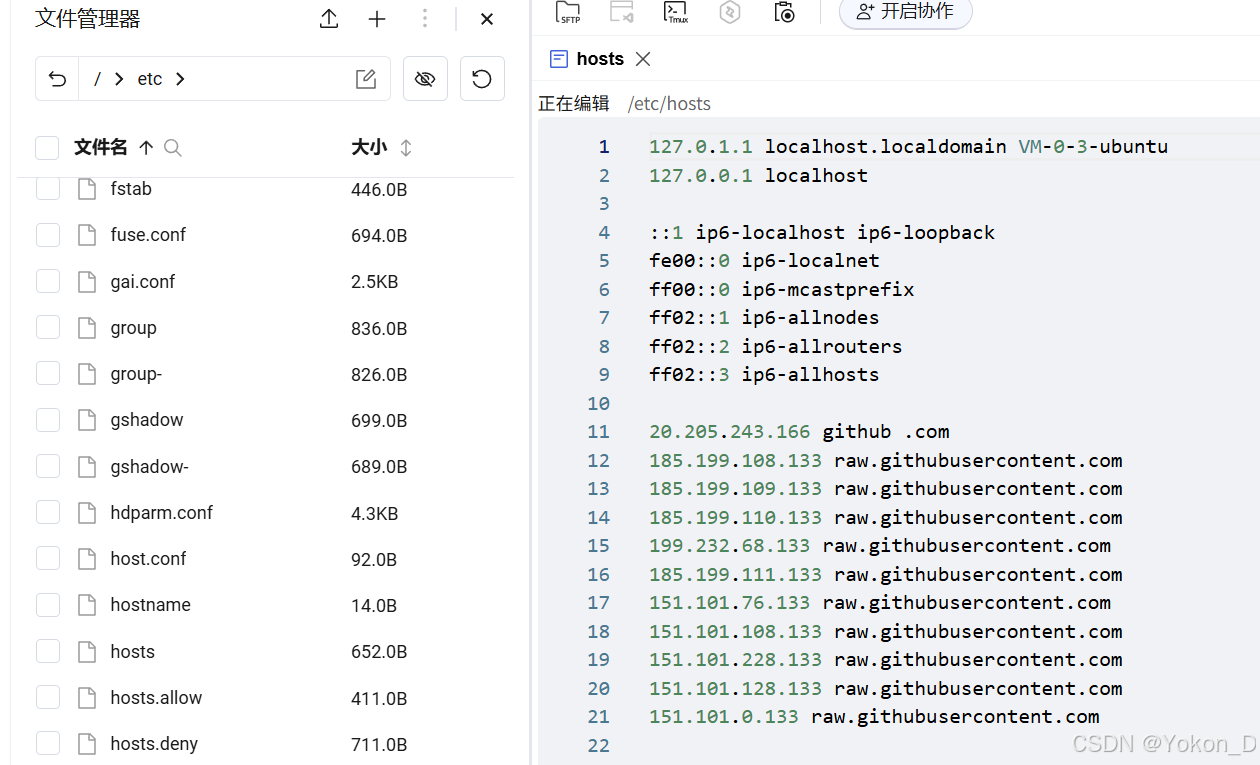Select the hosts.deny file name
This screenshot has width=1260, height=765.
pos(154,744)
